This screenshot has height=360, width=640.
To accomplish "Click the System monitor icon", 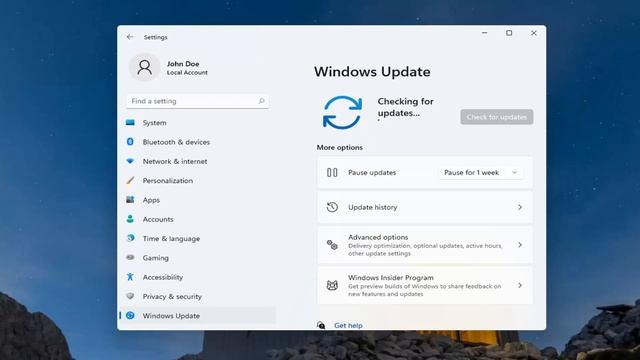I will point(130,122).
